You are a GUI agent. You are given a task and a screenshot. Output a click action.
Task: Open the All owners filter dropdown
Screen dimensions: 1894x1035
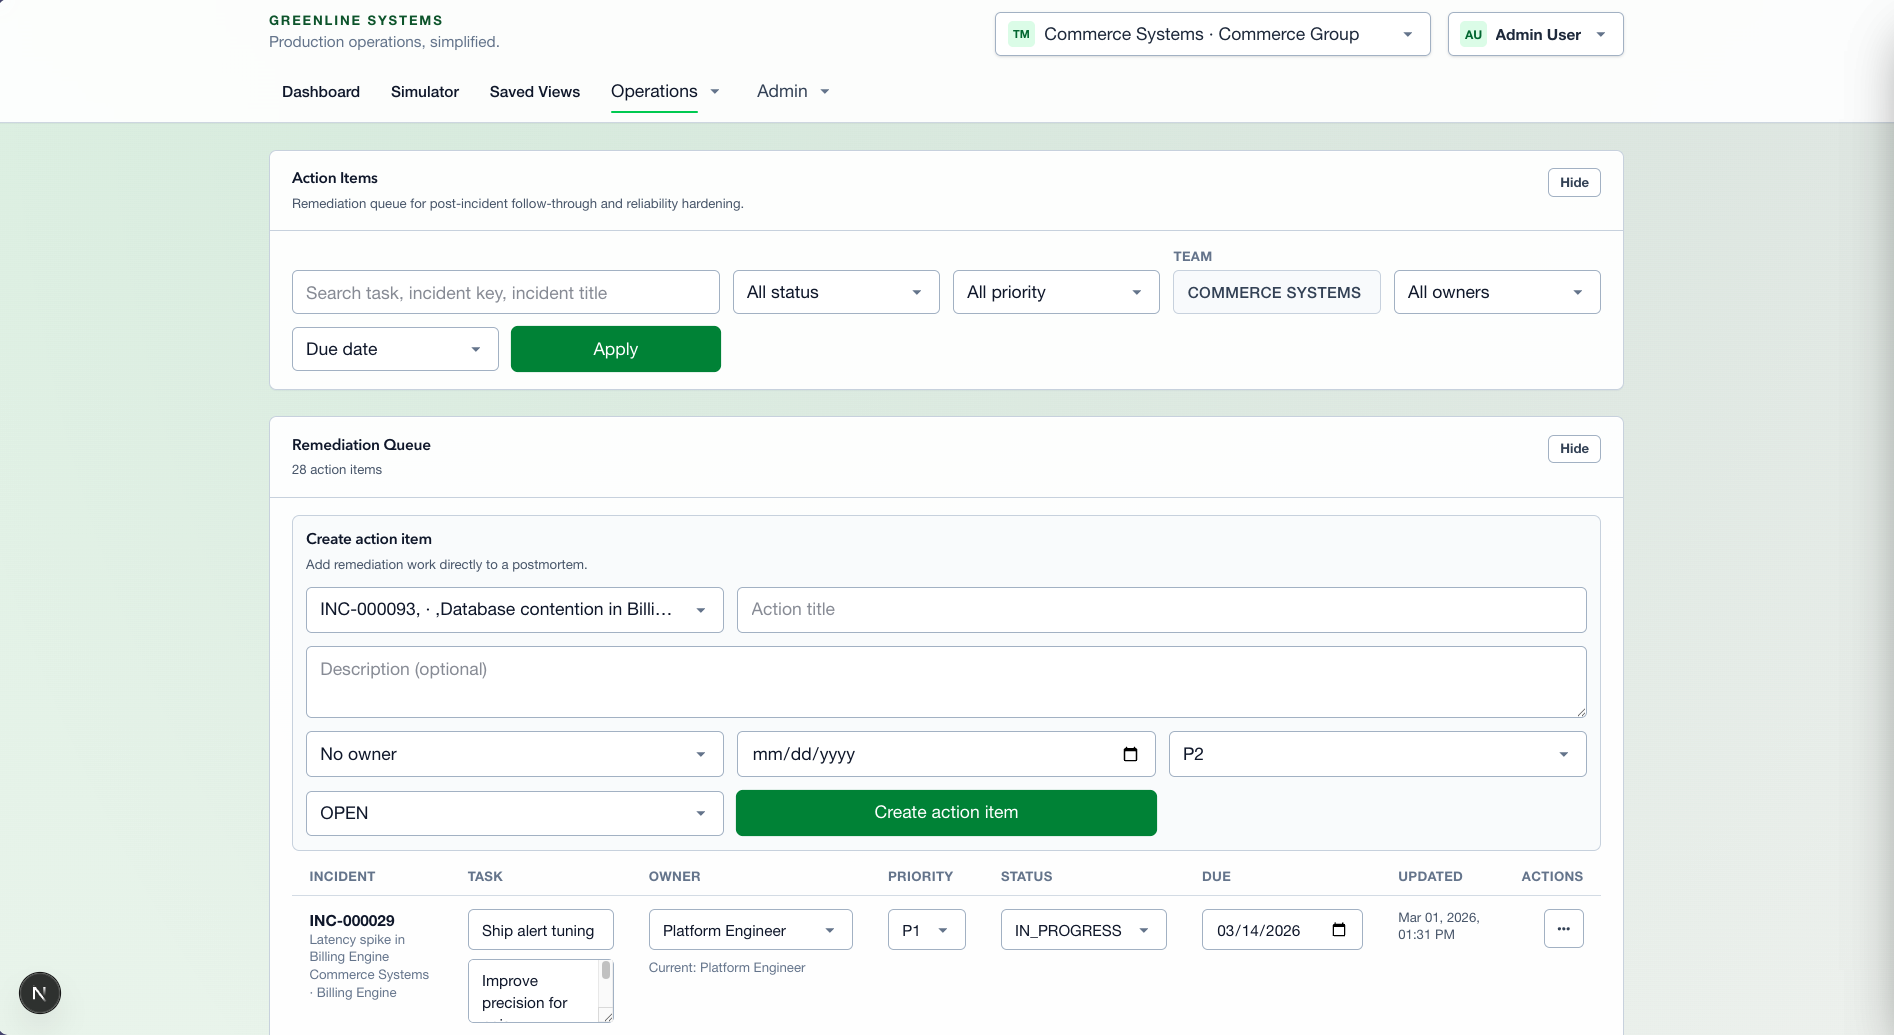[1496, 292]
